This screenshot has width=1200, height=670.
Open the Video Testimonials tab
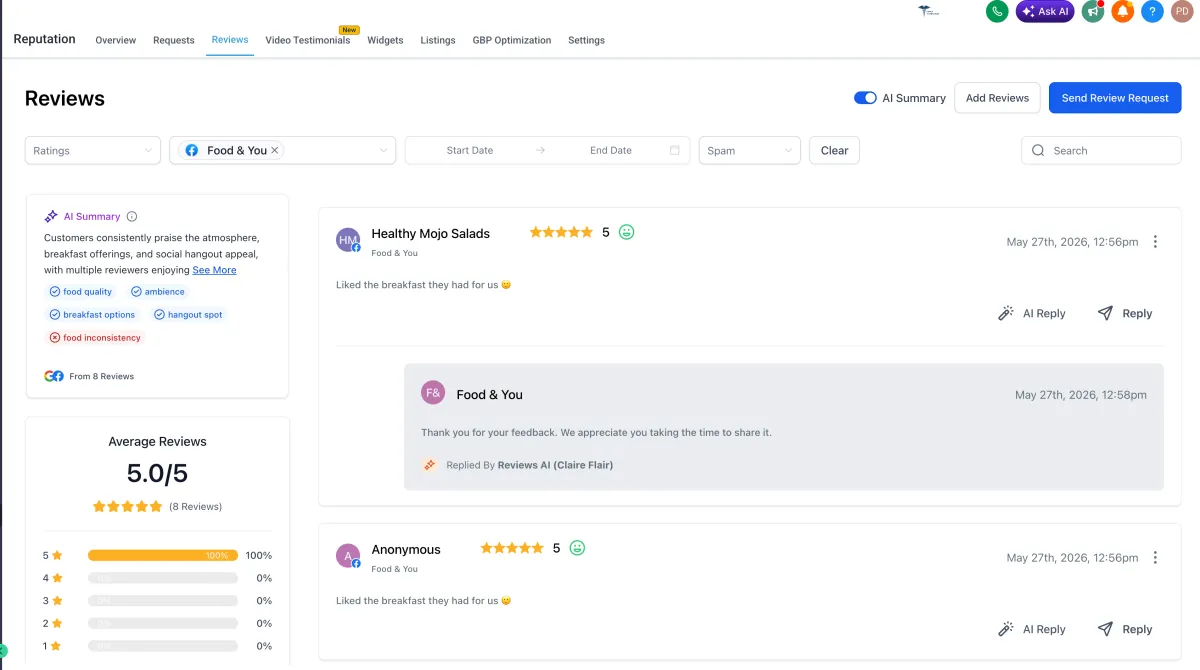click(x=308, y=40)
